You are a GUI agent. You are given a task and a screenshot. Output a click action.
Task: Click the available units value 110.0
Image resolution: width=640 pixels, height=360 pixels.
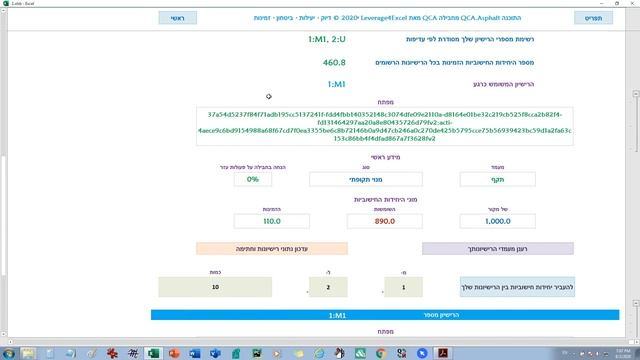pyautogui.click(x=272, y=221)
